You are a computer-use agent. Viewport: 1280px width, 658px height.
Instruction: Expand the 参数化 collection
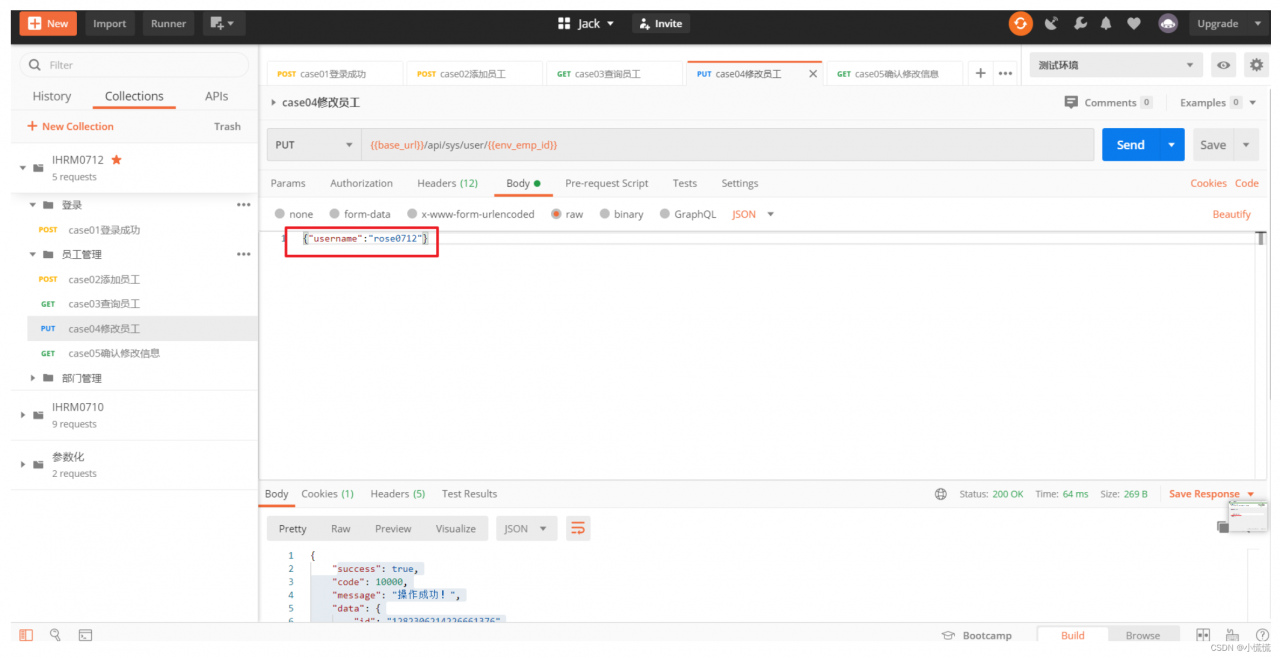click(x=23, y=464)
